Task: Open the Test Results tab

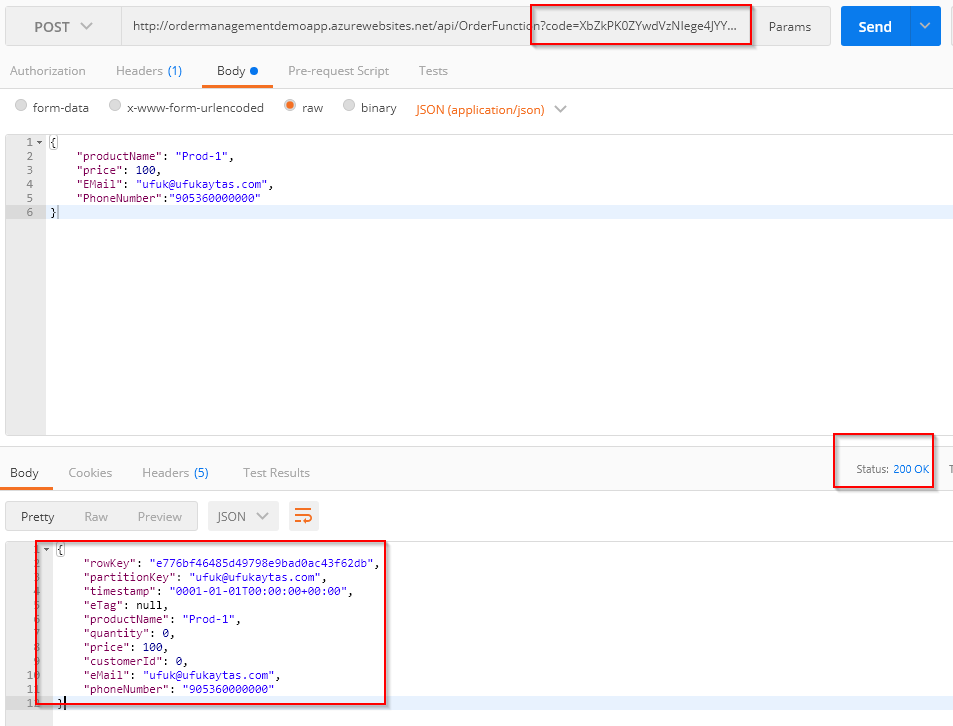Action: pos(277,473)
